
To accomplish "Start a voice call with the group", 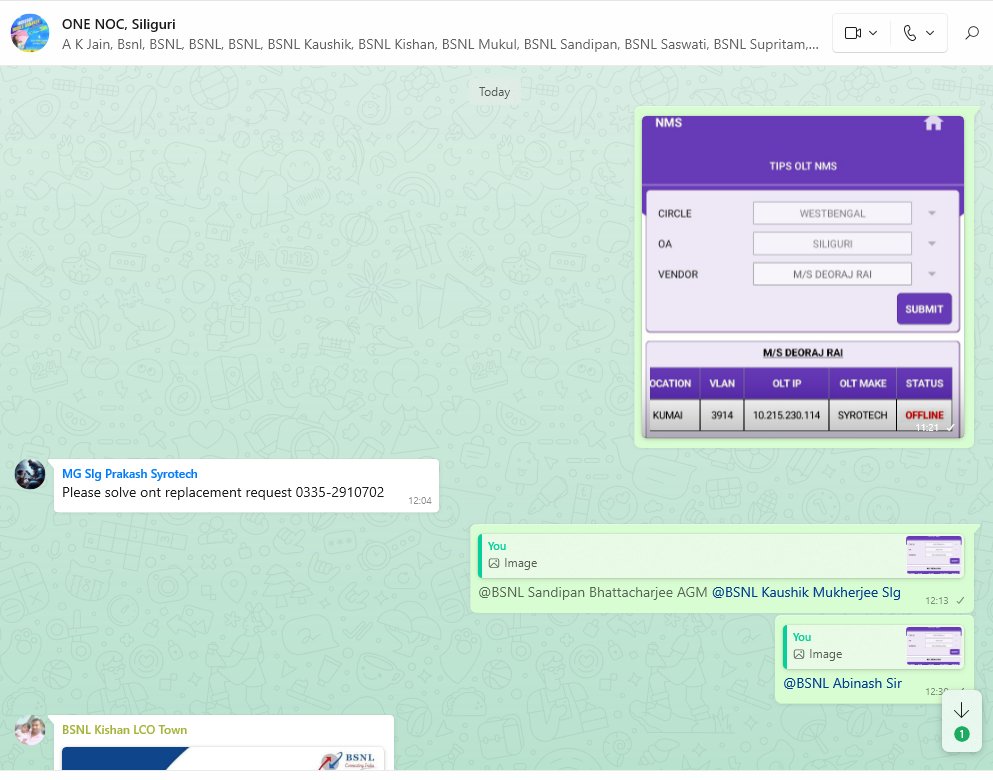I will point(909,33).
